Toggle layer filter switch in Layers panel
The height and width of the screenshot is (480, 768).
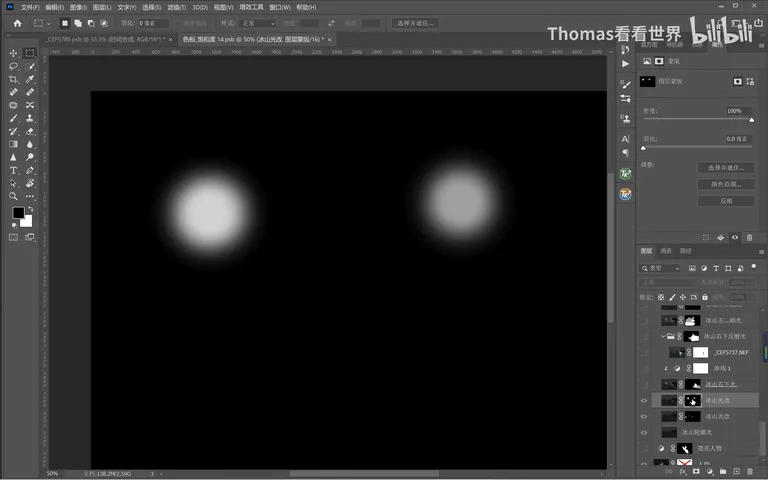click(754, 267)
